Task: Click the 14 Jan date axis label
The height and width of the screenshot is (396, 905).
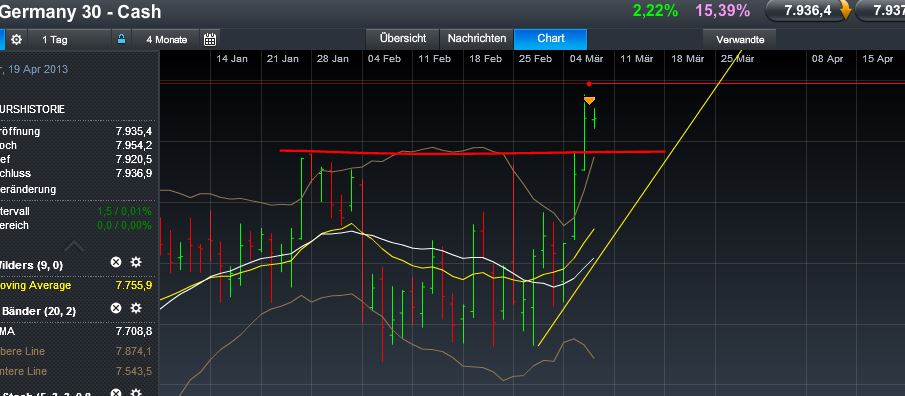Action: [232, 59]
